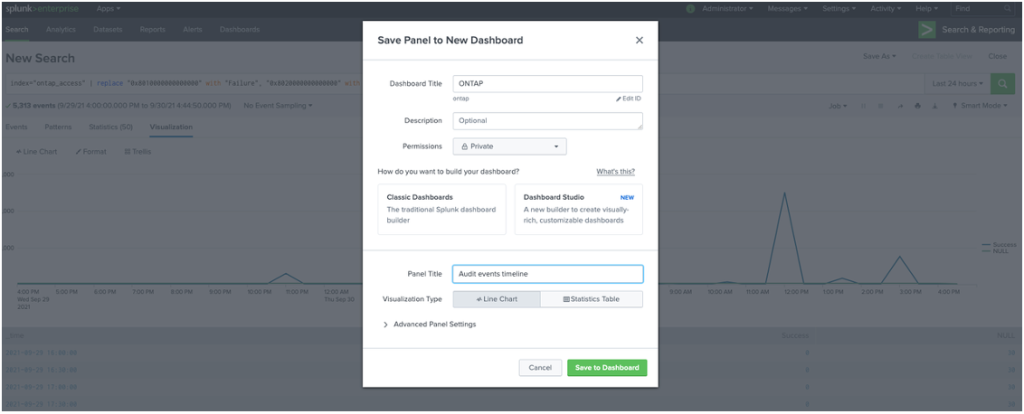1024x414 pixels.
Task: Open the Save As dropdown
Action: 880,57
